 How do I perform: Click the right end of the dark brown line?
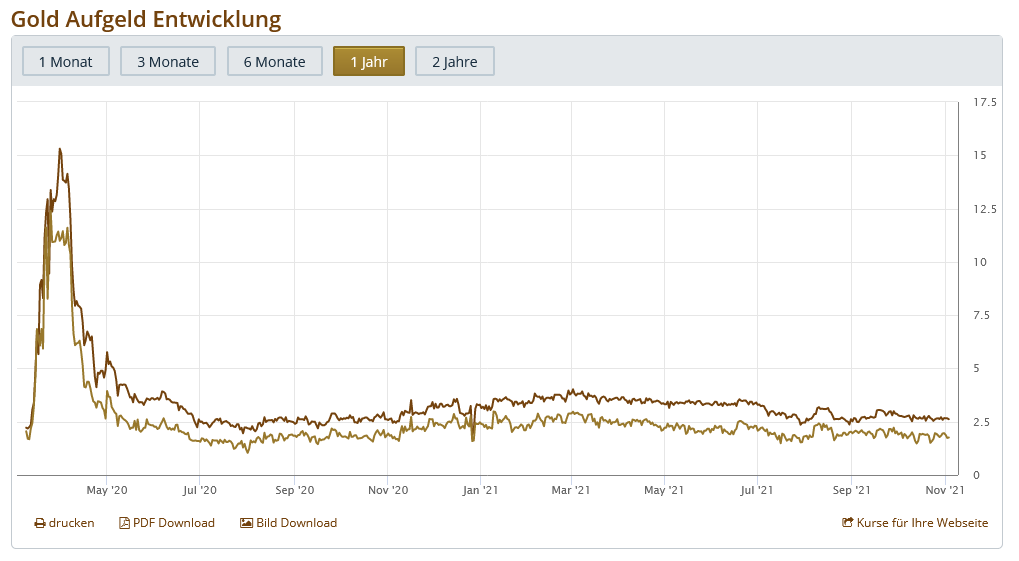pyautogui.click(x=948, y=419)
